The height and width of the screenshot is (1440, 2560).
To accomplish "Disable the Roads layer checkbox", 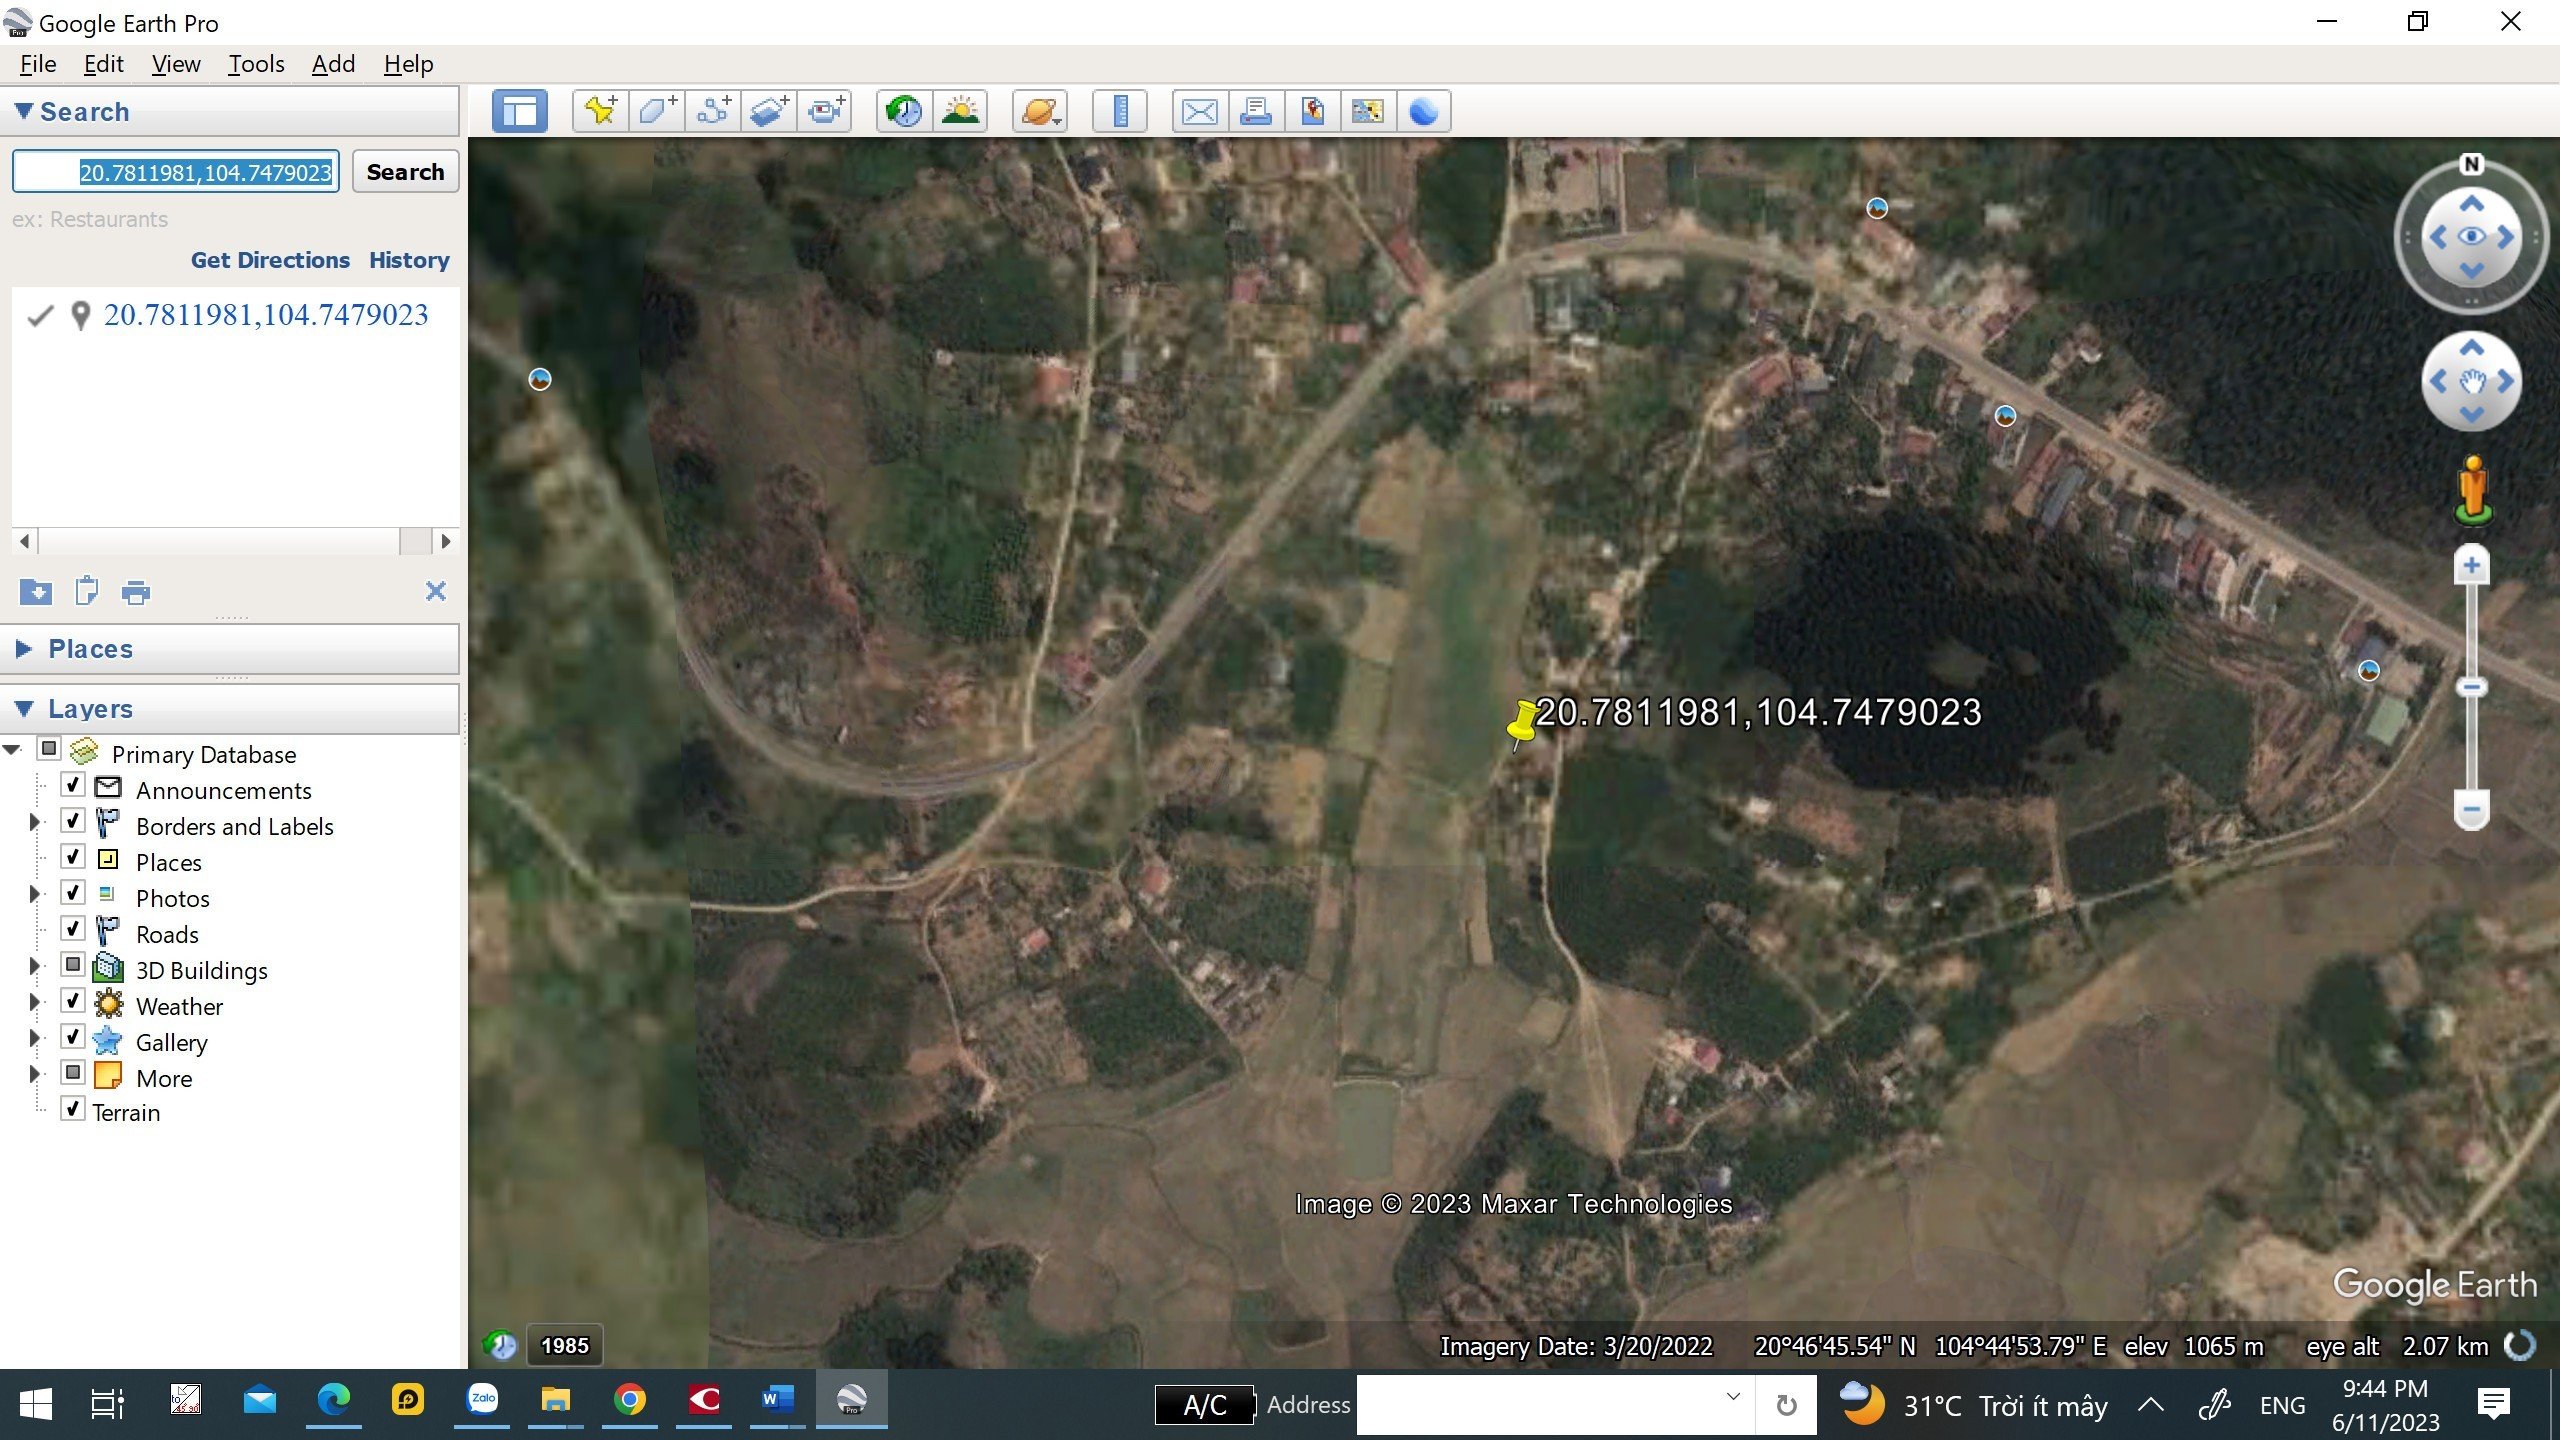I will tap(72, 929).
